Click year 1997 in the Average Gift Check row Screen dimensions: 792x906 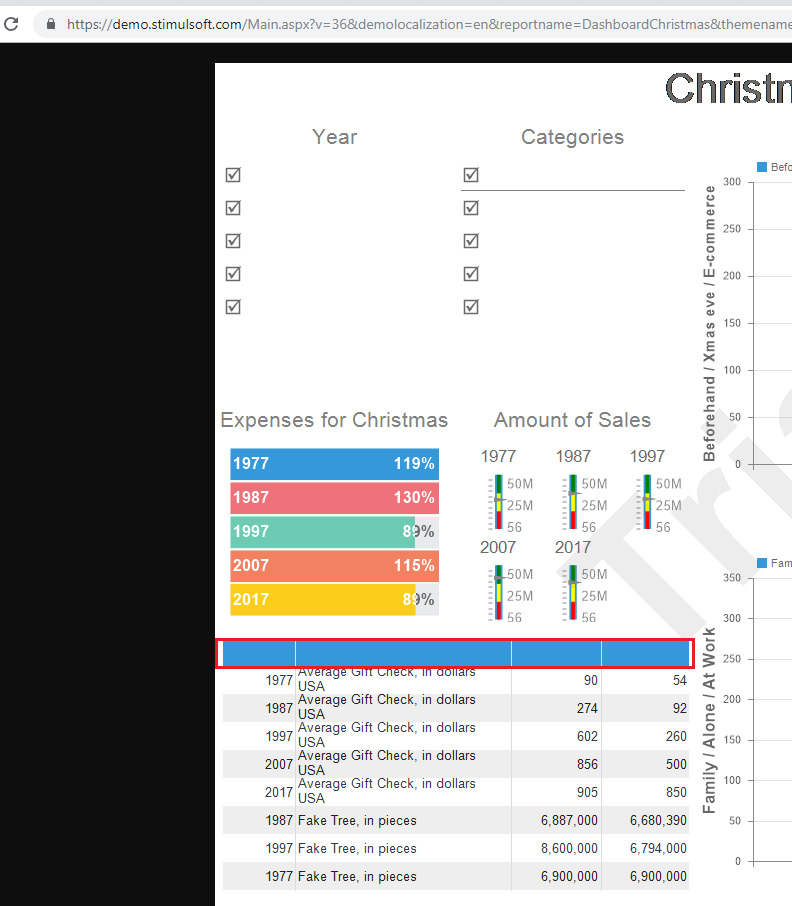click(279, 736)
